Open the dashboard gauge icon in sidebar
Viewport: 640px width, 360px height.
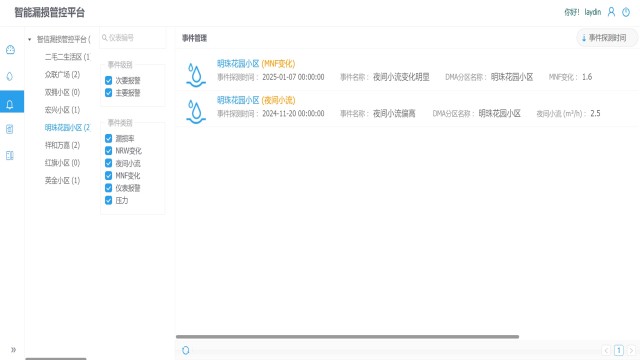[11, 50]
